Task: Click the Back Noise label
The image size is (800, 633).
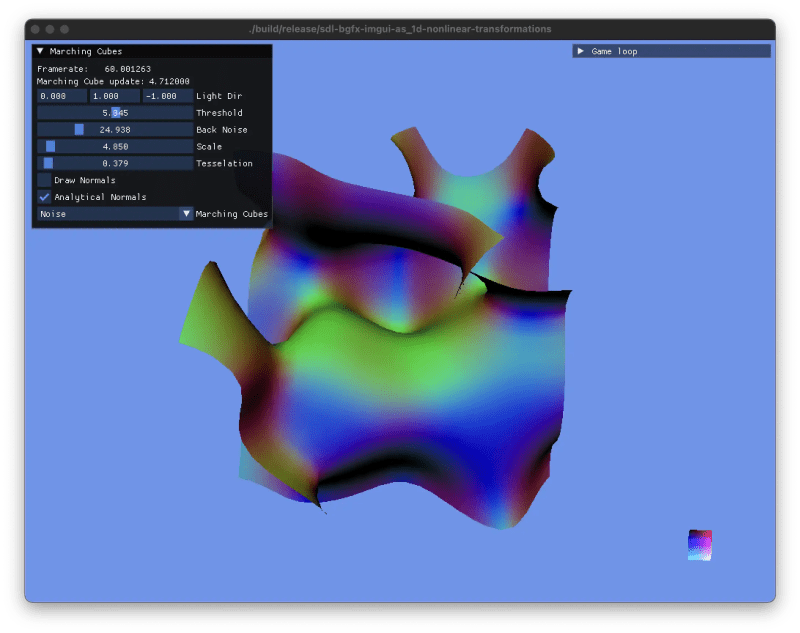Action: coord(221,130)
